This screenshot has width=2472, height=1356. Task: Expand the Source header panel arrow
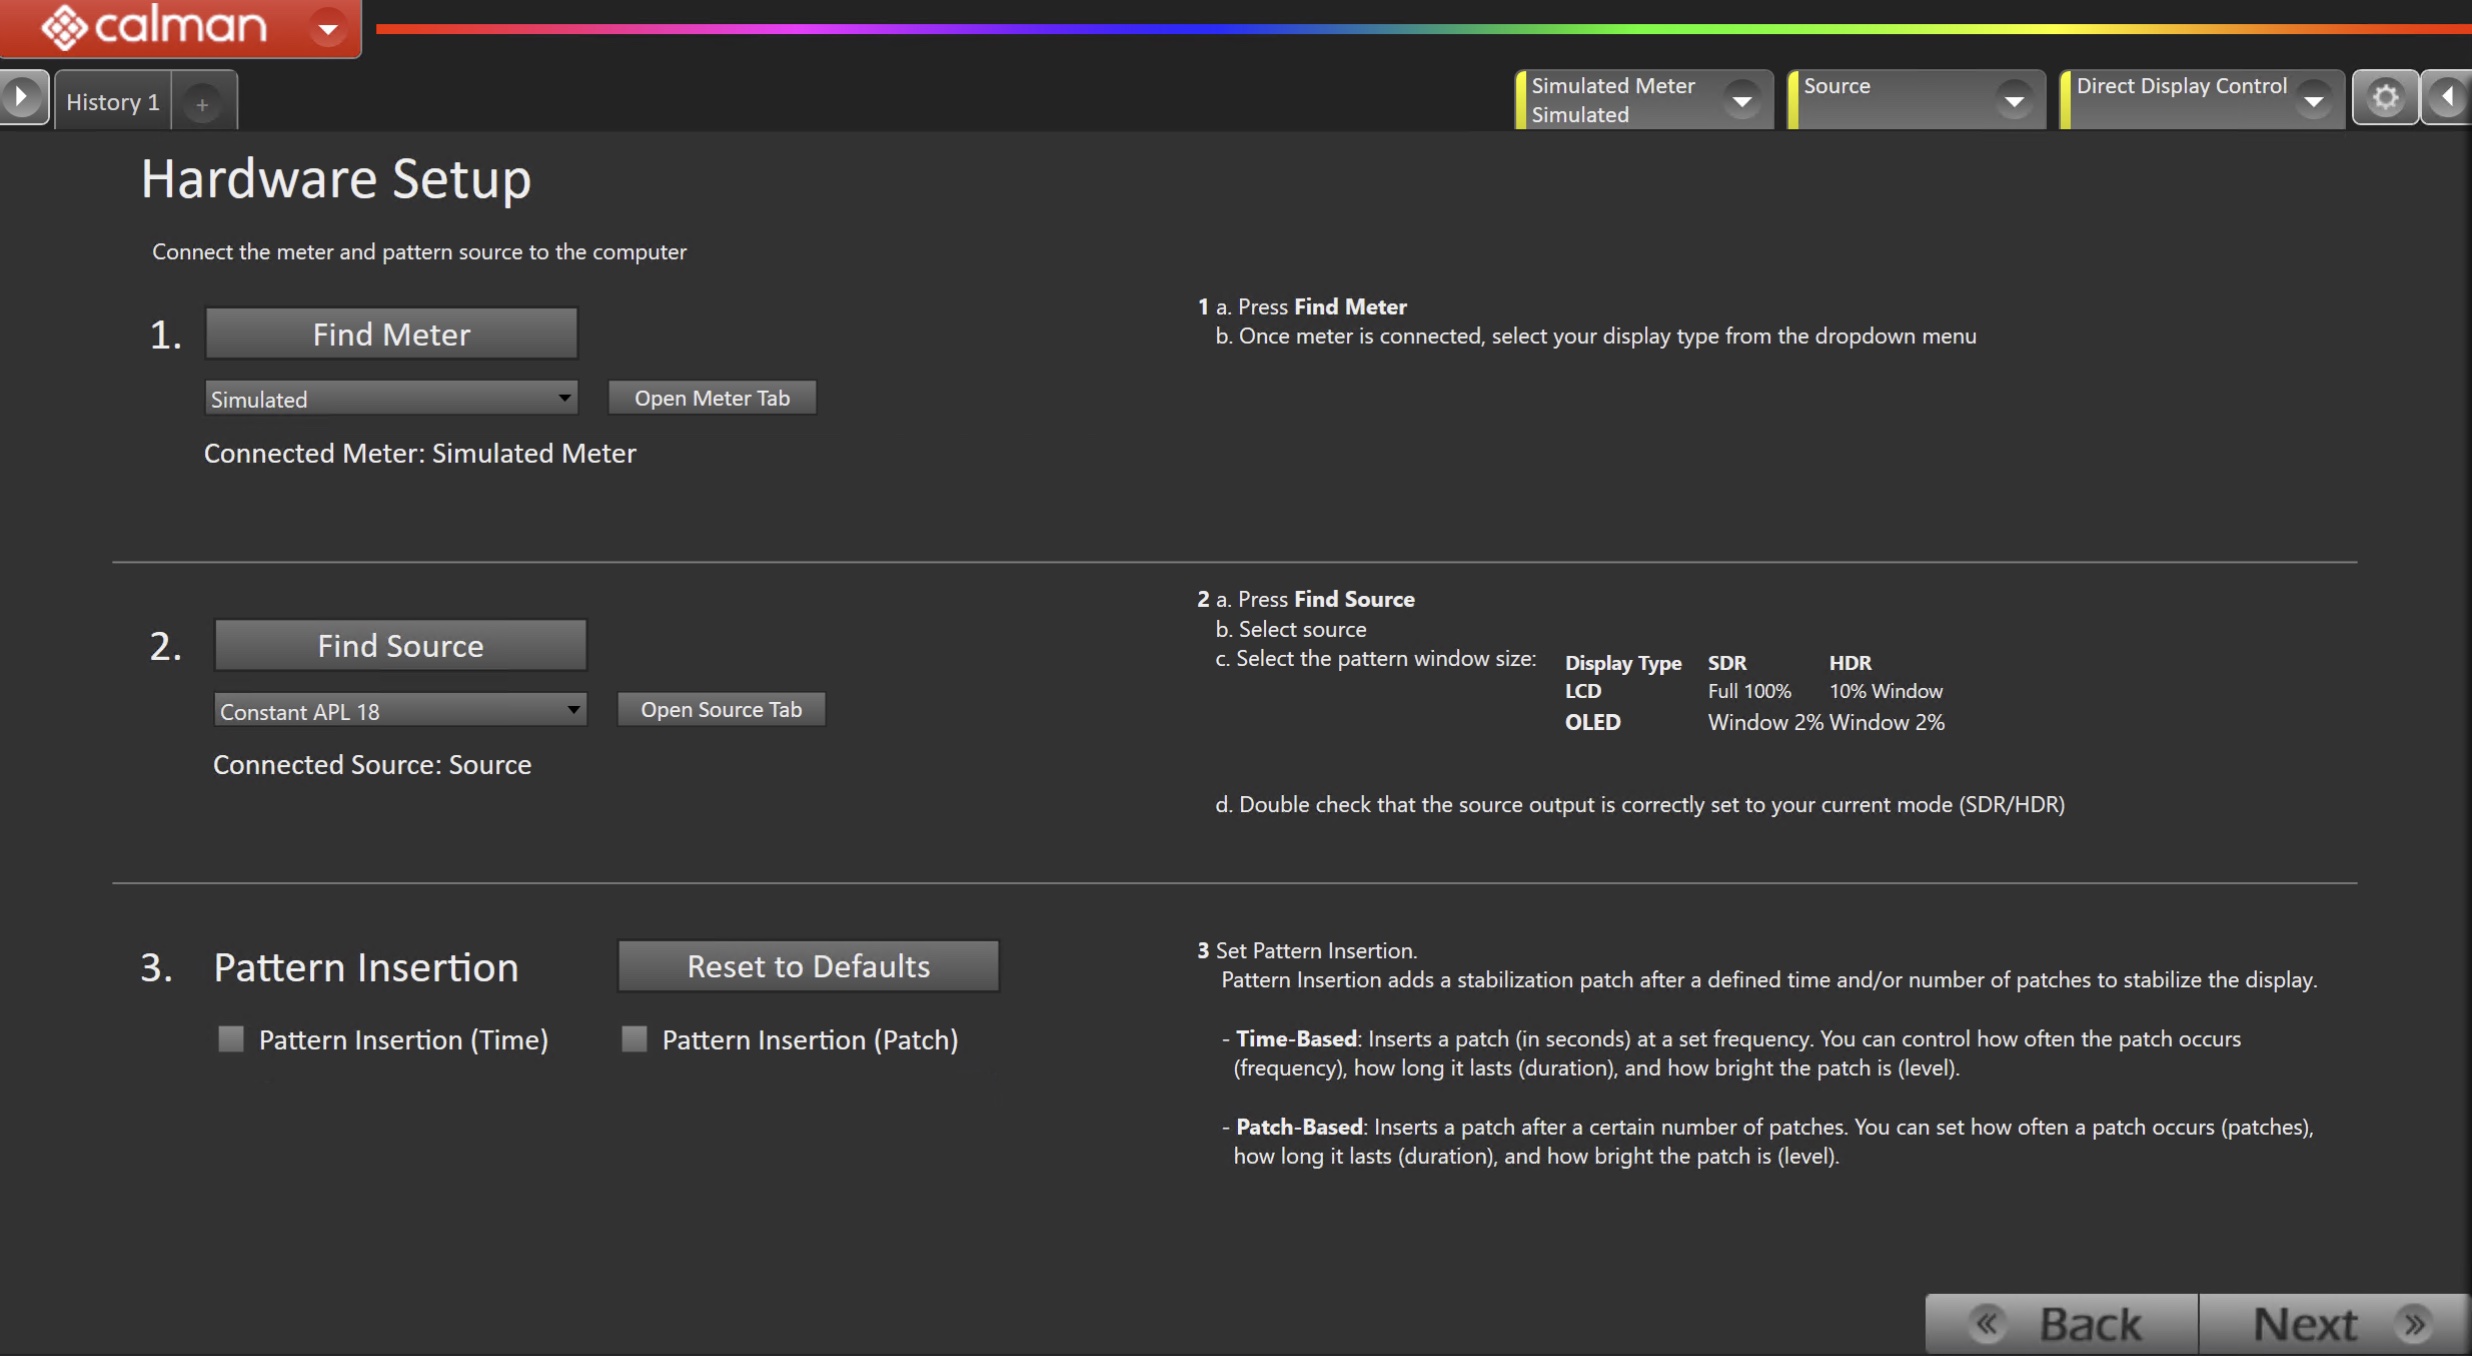pos(2013,100)
